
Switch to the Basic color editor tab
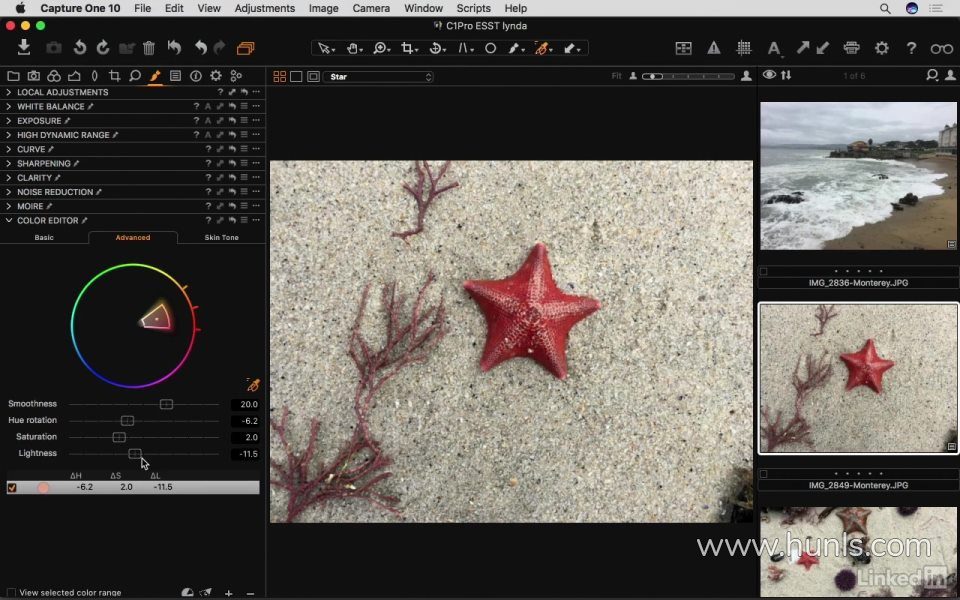pos(44,238)
